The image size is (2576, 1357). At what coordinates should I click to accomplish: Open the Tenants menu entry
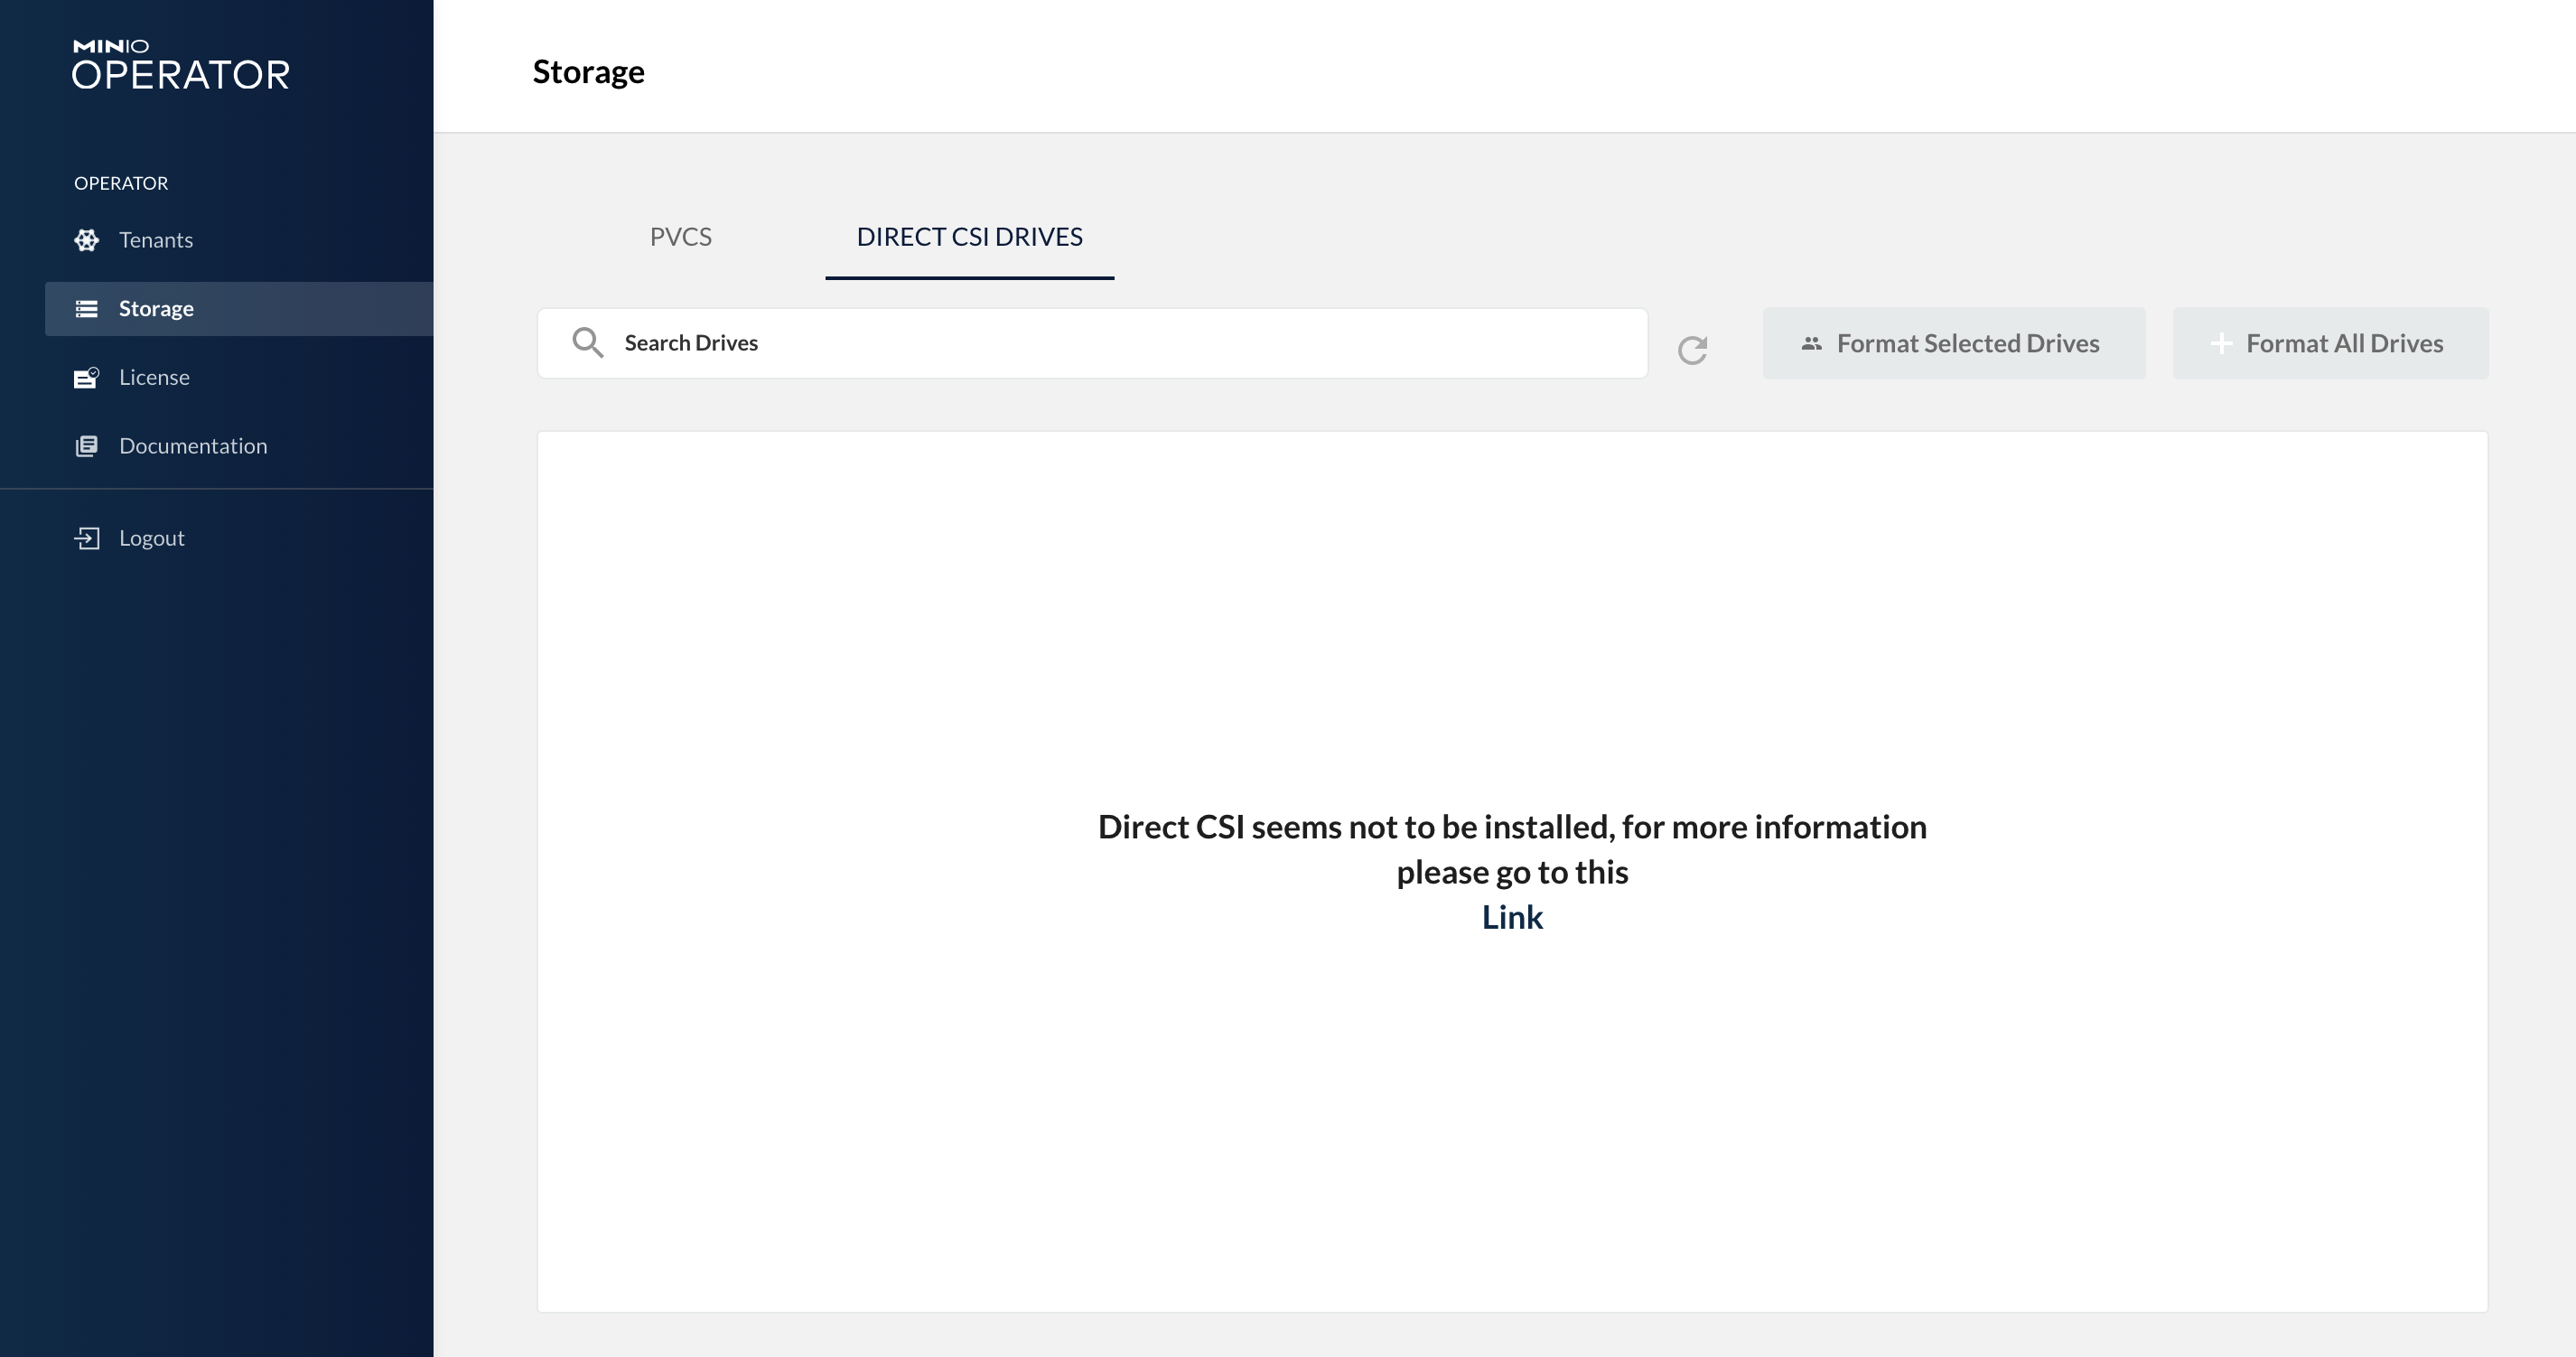(156, 240)
